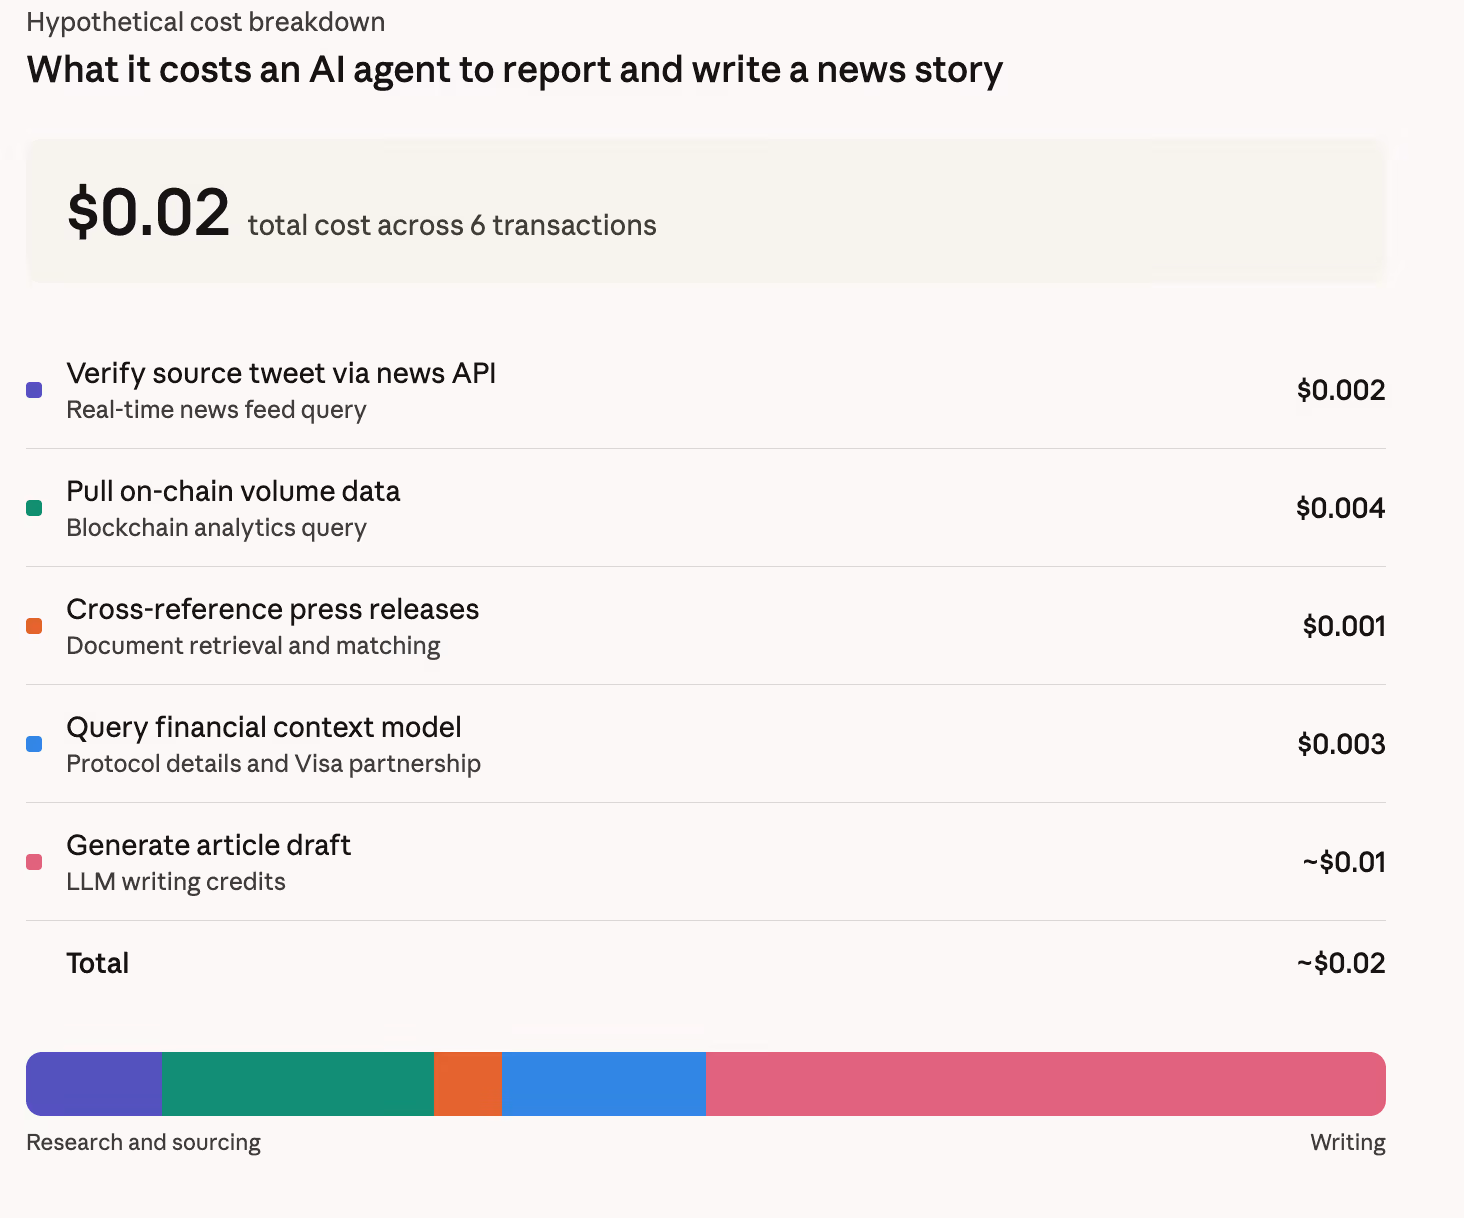
Task: Click the $0.004 cost value
Action: 1340,508
